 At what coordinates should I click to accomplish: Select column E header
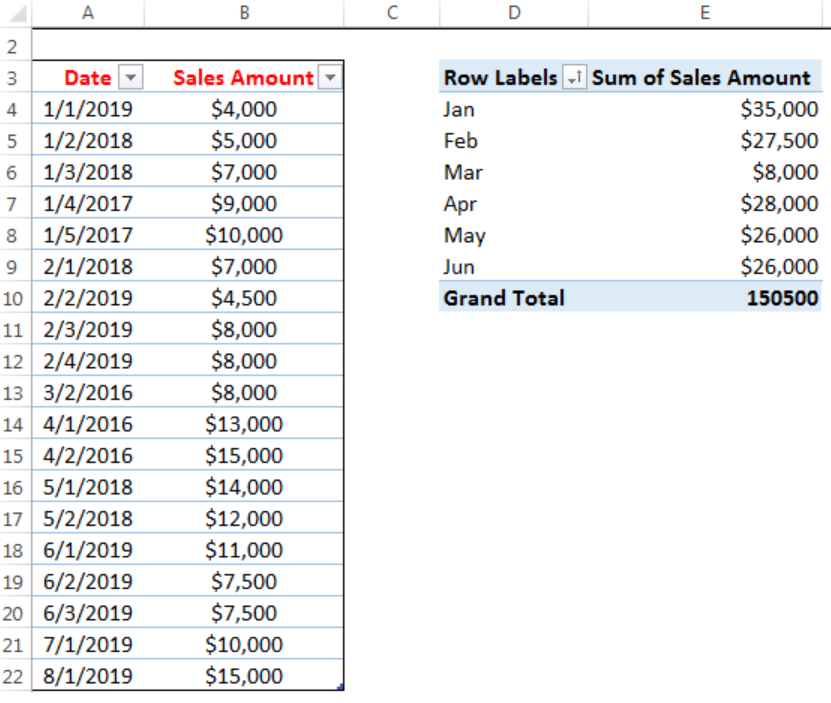705,13
